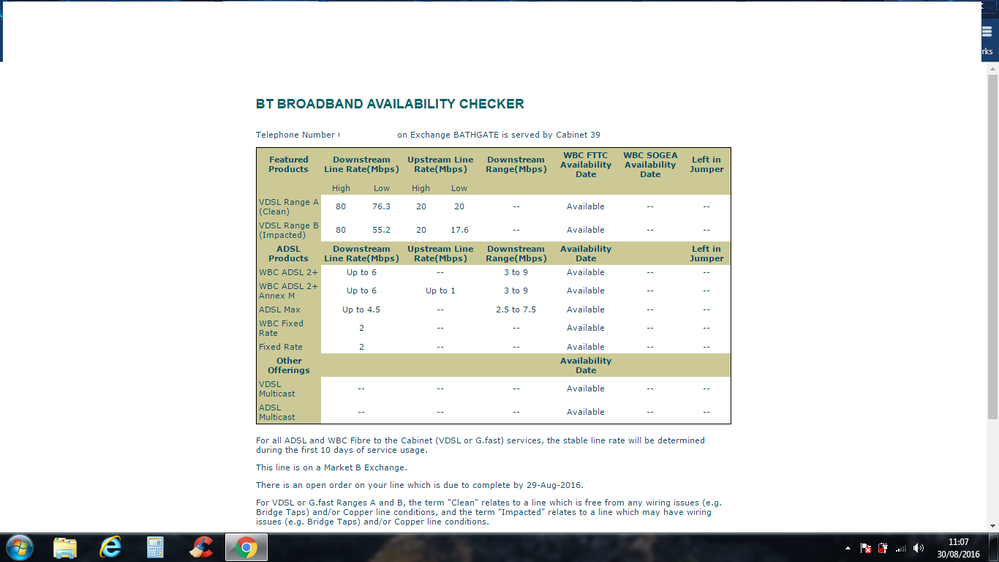Select the Up to 1 upstream value

coord(440,291)
